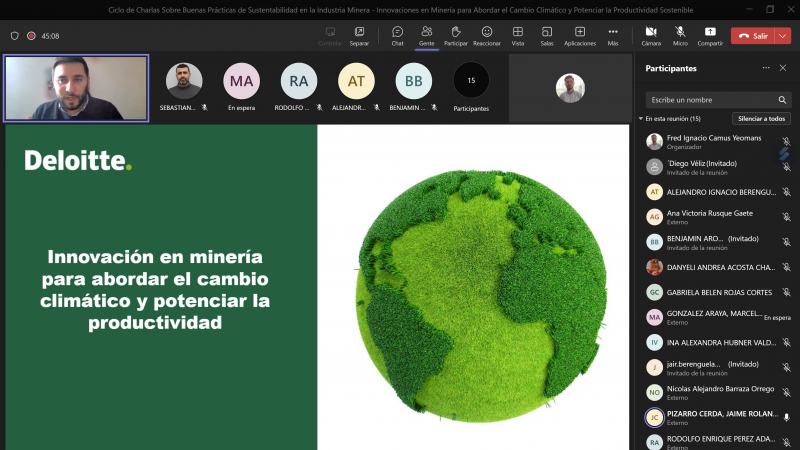
Task: Open the Reaccionar emoji reactions
Action: coord(487,36)
